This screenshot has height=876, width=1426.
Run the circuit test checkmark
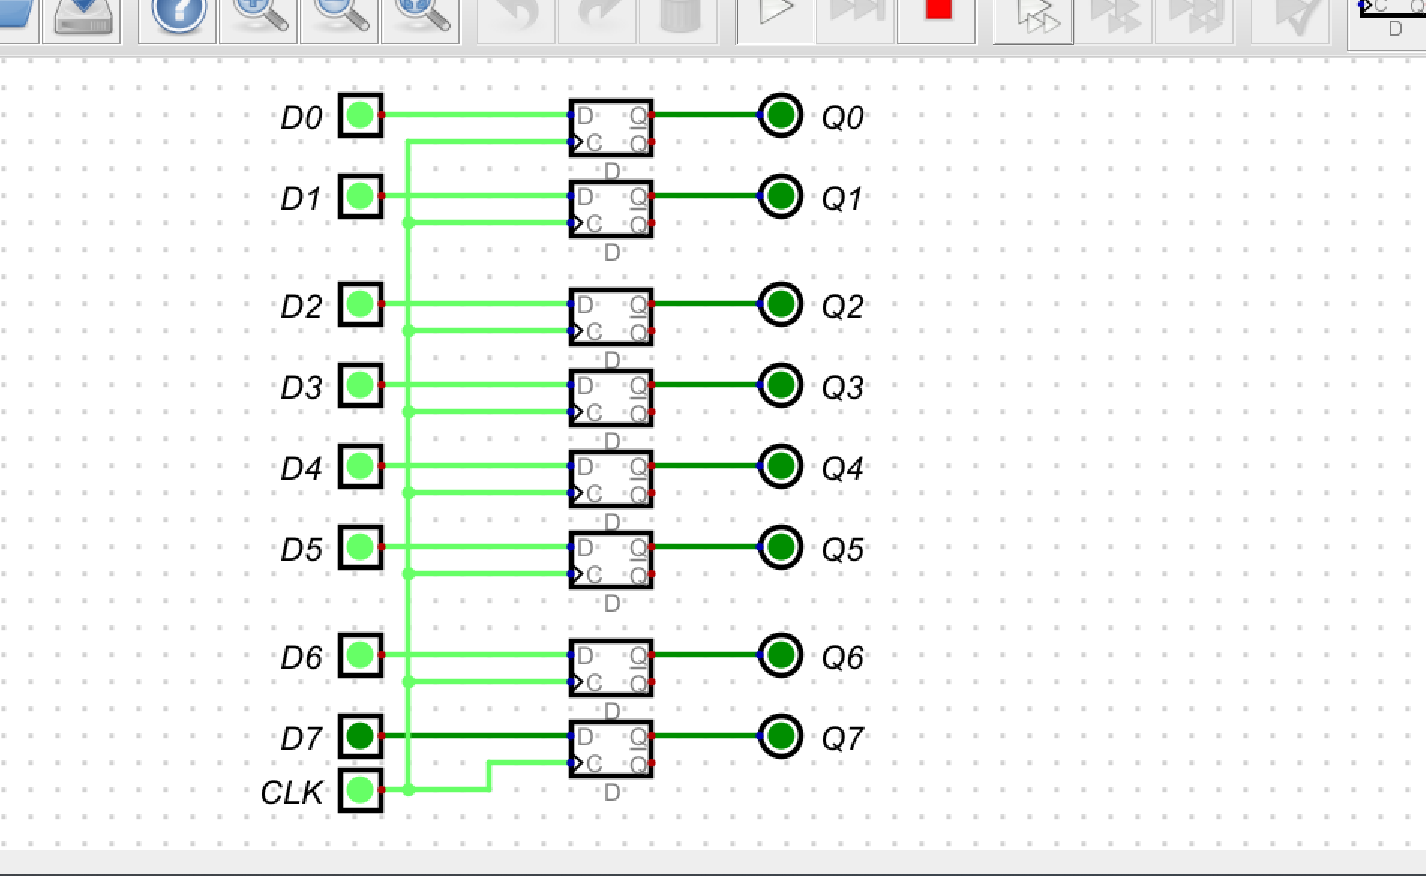pyautogui.click(x=1290, y=15)
